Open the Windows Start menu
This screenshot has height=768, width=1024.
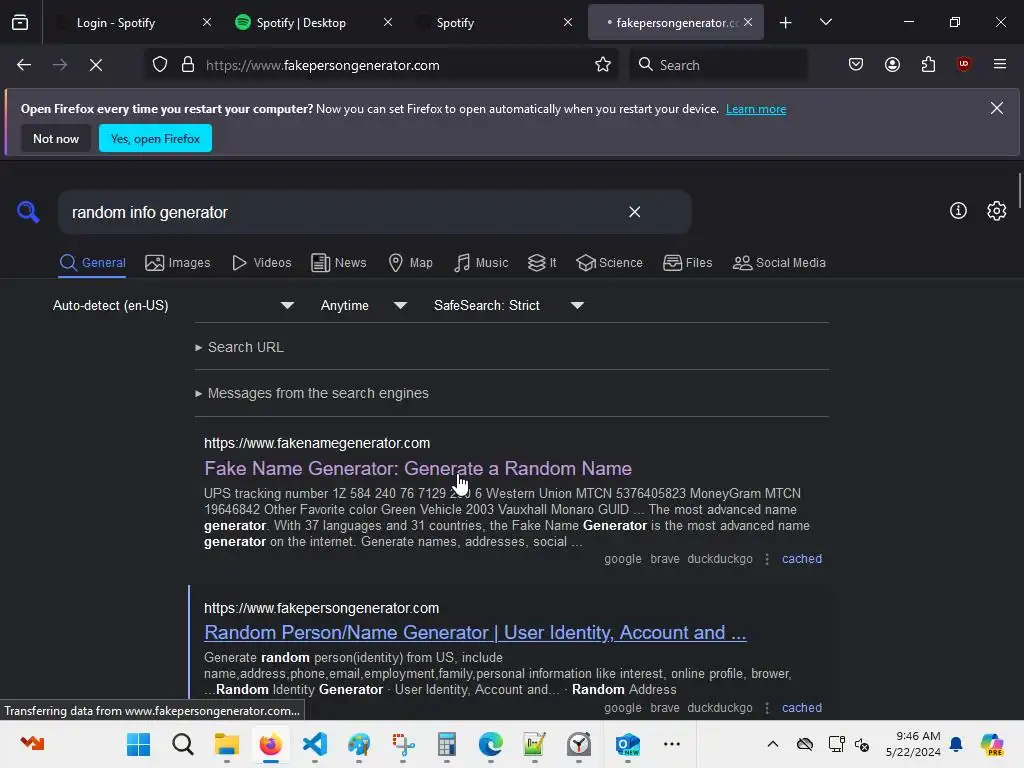[x=138, y=744]
